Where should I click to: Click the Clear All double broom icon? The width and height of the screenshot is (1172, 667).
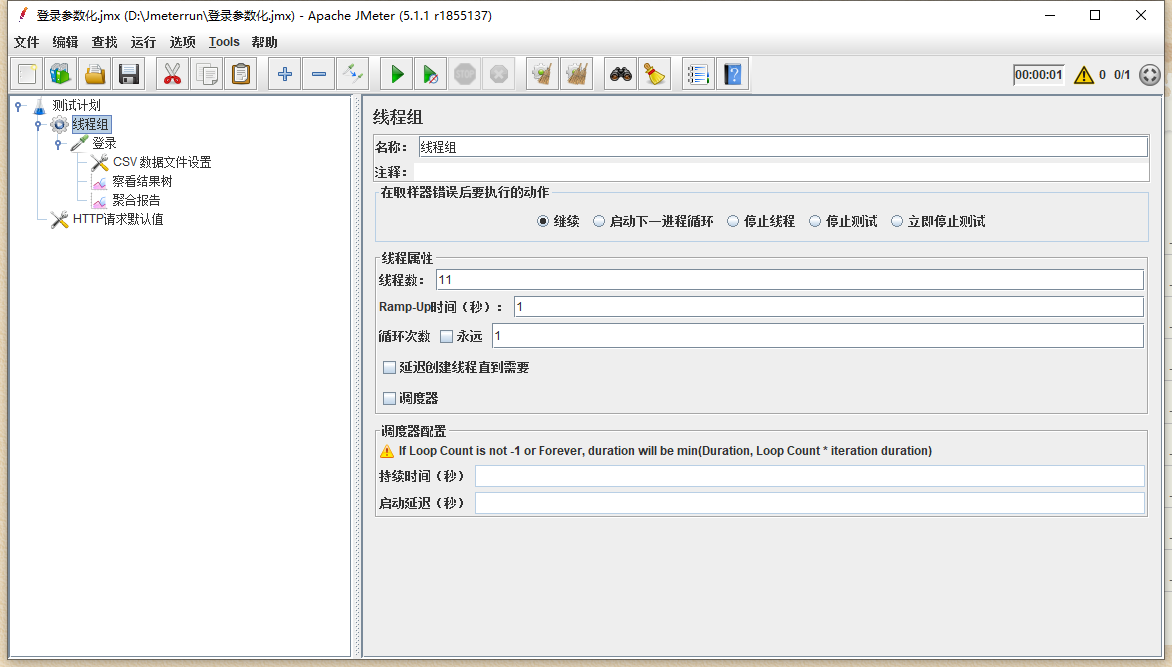coord(577,74)
